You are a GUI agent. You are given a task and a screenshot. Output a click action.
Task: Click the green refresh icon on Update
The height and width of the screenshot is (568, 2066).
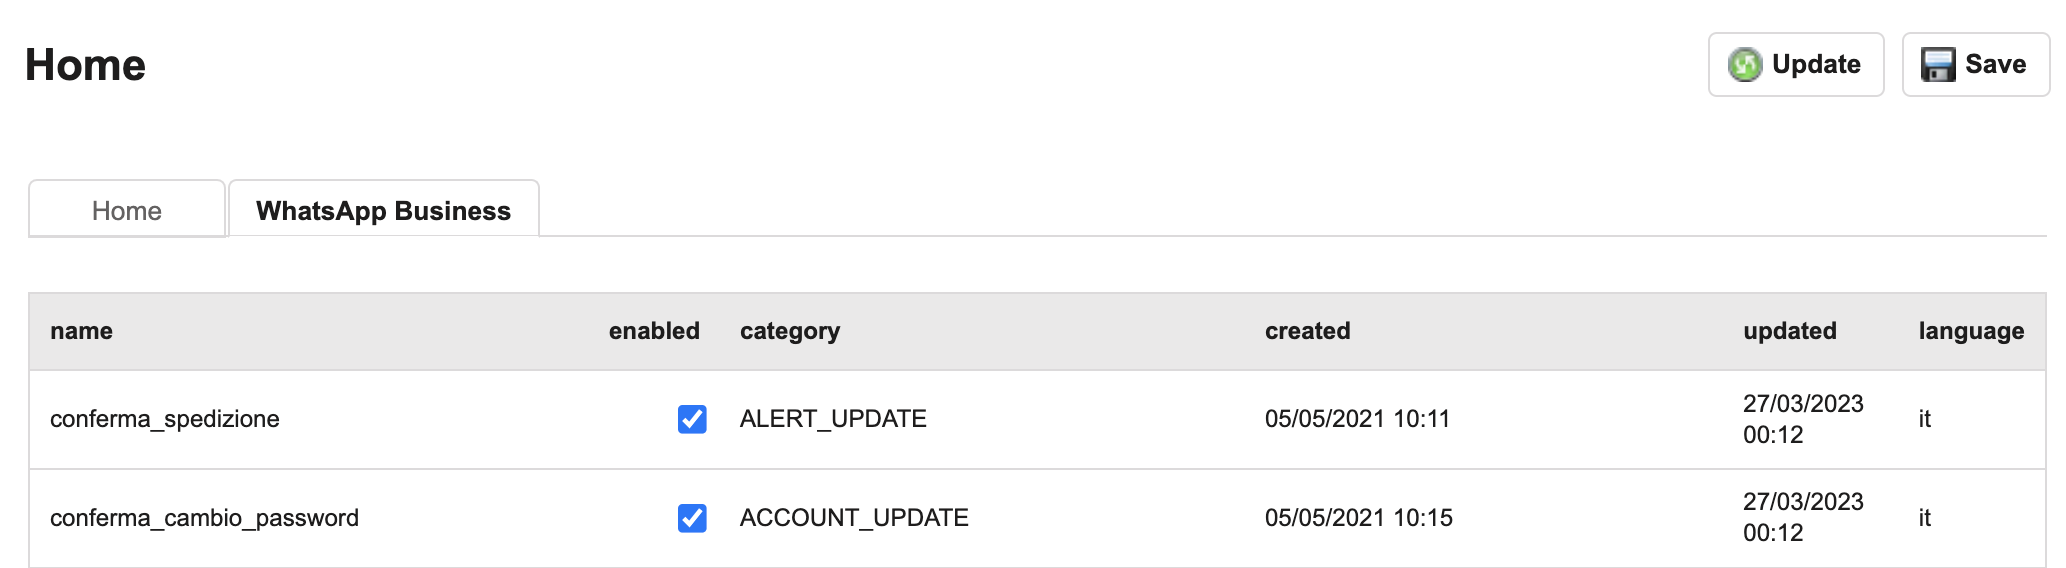click(1745, 65)
